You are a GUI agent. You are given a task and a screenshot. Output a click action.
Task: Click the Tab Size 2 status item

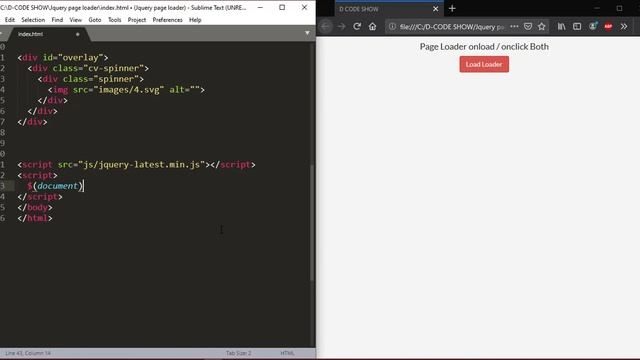pos(239,353)
